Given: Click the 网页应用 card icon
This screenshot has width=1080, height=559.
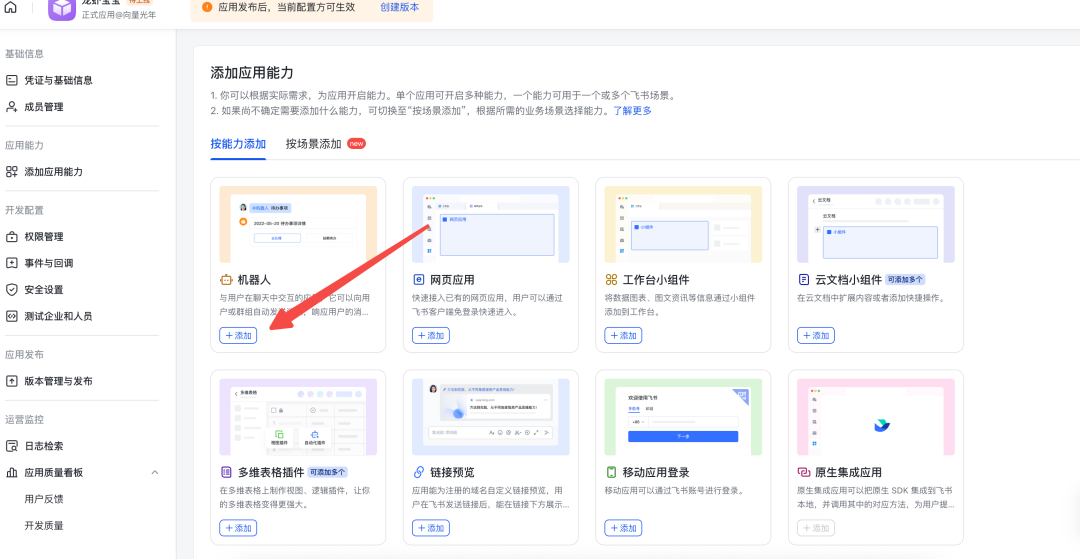Looking at the screenshot, I should pos(419,280).
